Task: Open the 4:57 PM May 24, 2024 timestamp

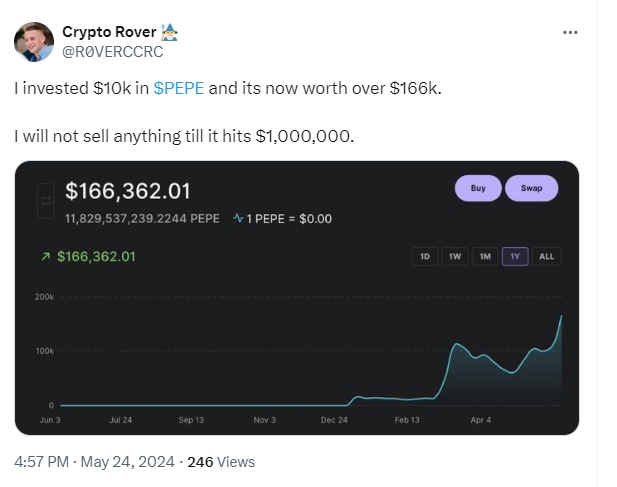Action: [x=94, y=462]
